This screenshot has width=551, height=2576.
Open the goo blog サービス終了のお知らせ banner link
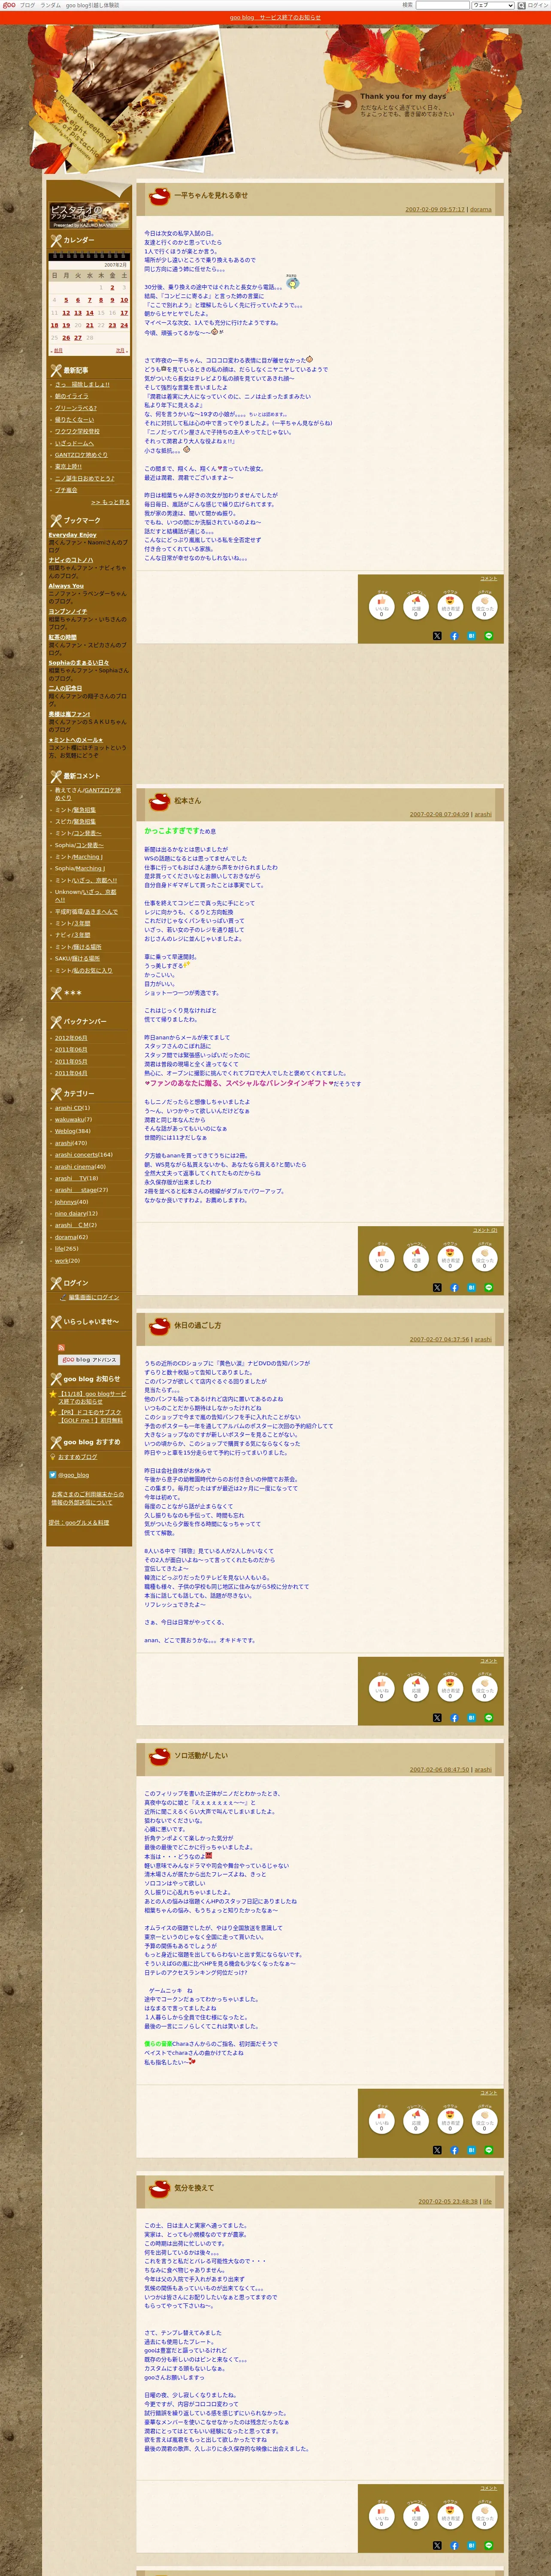tap(275, 18)
